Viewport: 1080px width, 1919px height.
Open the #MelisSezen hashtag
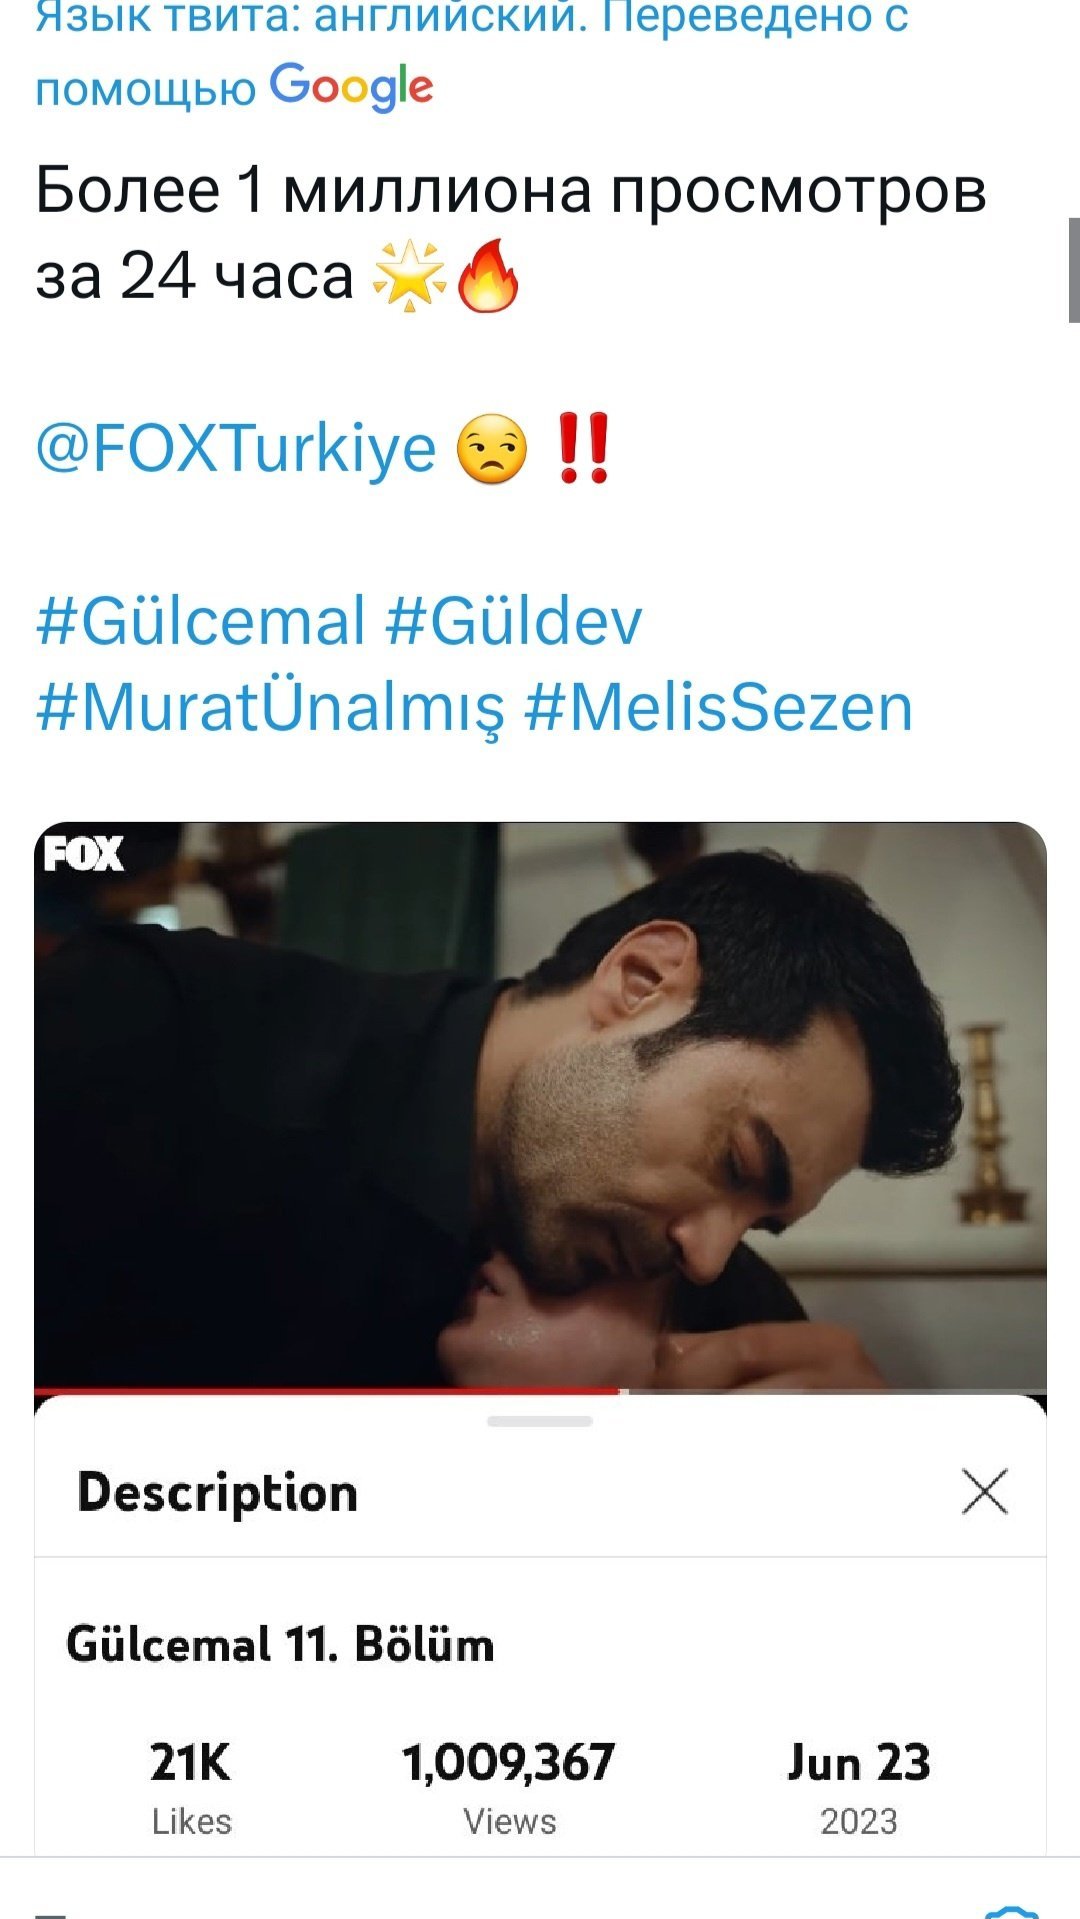(x=718, y=708)
